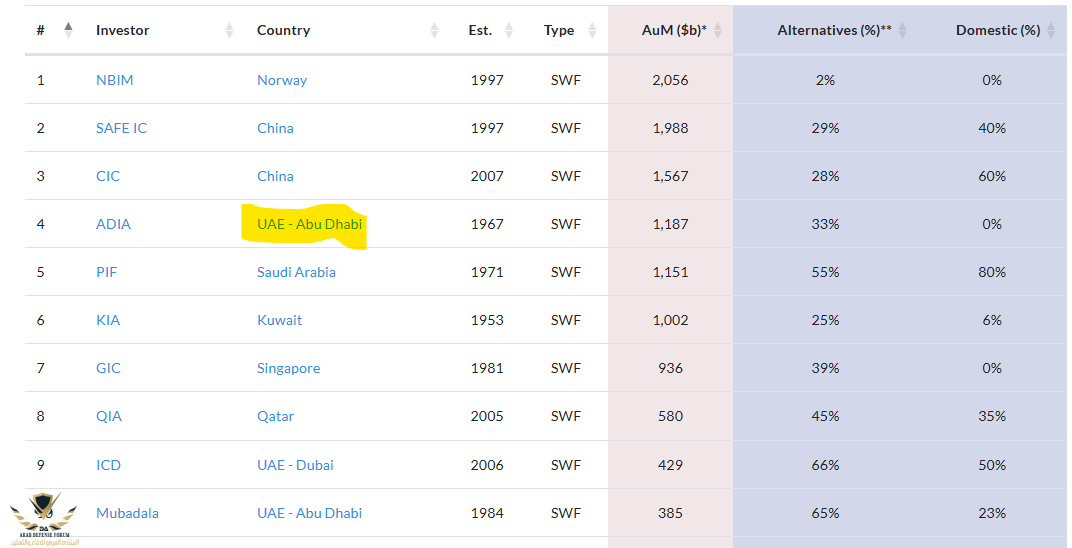Image resolution: width=1072 pixels, height=548 pixels.
Task: Select AuM value 429 for ICD
Action: coord(670,465)
